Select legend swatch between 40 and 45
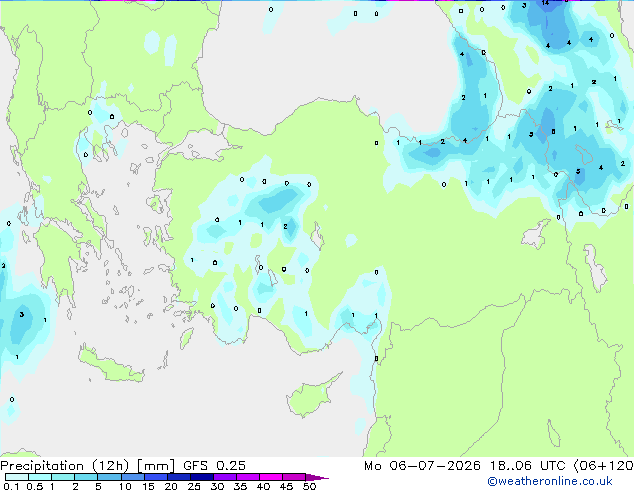Viewport: 634px width, 490px height. point(271,477)
